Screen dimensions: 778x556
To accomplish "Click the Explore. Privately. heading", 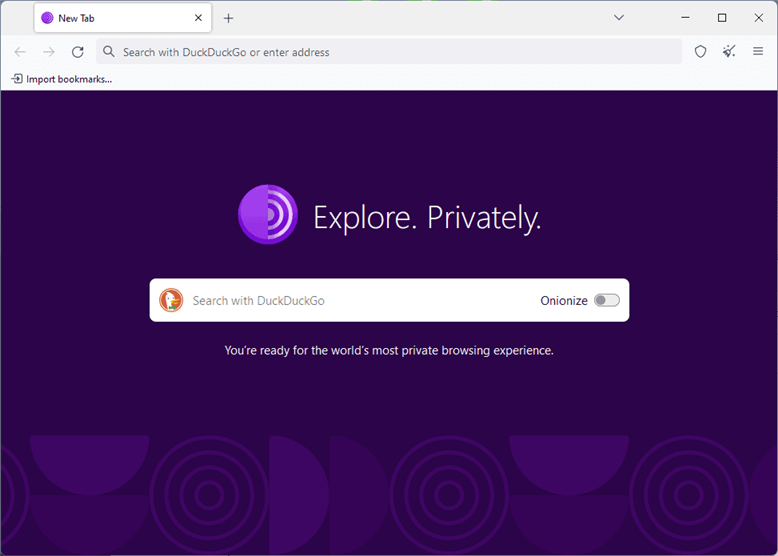I will tap(427, 218).
